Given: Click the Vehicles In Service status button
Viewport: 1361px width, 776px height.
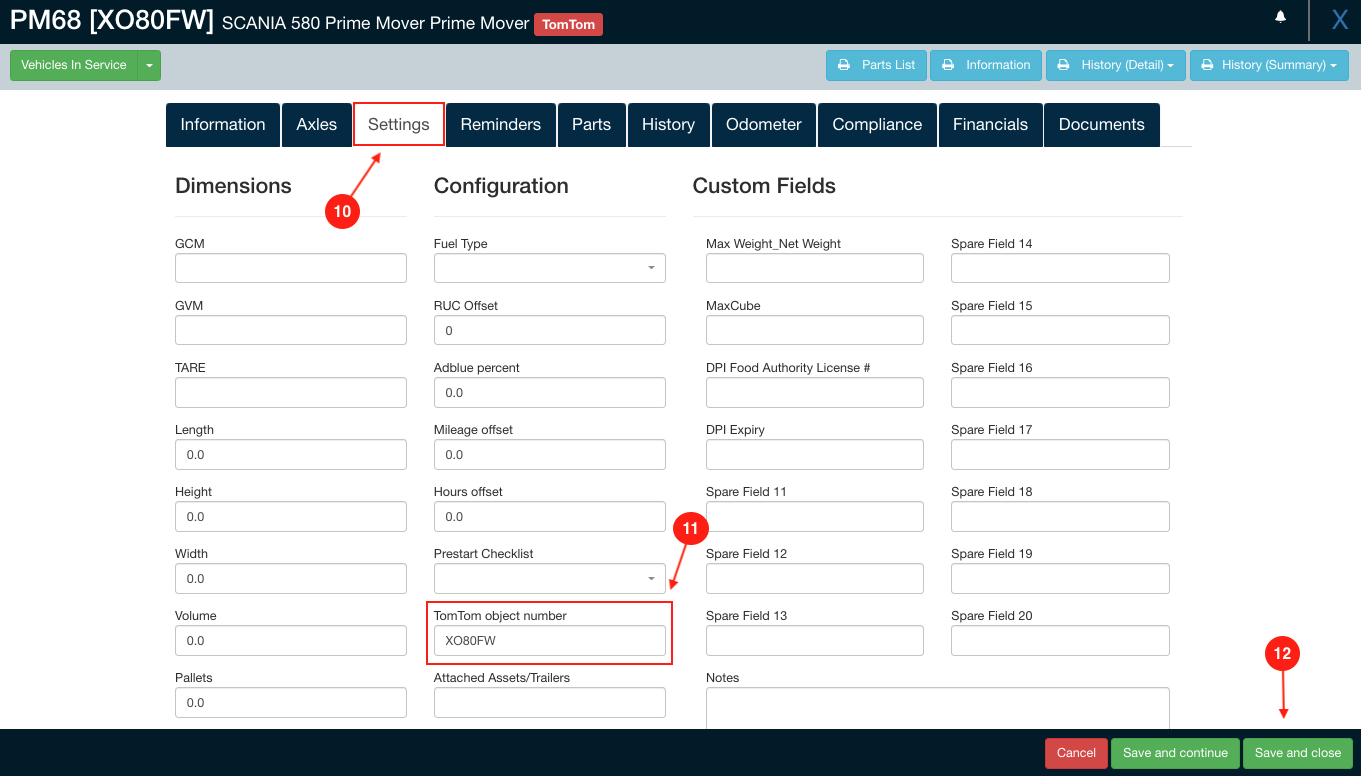Looking at the screenshot, I should pyautogui.click(x=73, y=65).
